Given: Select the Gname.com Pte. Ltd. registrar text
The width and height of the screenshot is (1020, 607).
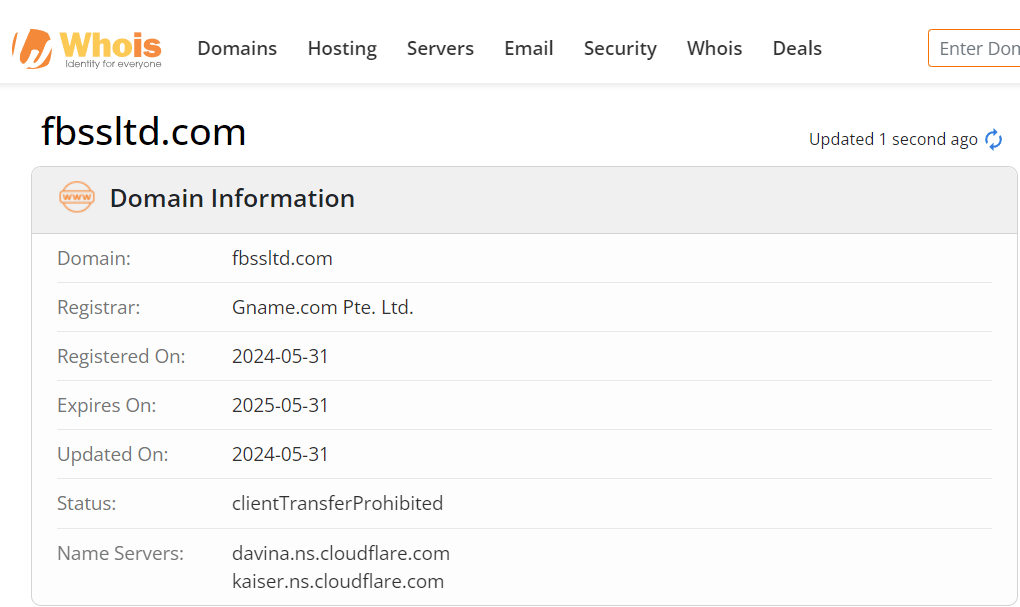Looking at the screenshot, I should [323, 307].
